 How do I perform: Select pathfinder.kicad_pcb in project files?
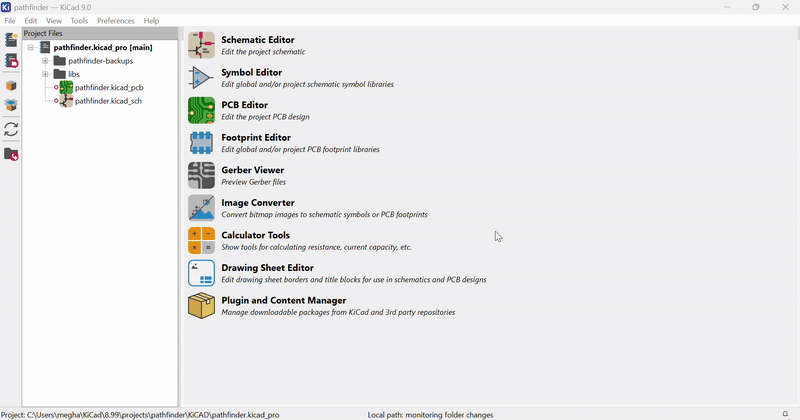click(108, 88)
